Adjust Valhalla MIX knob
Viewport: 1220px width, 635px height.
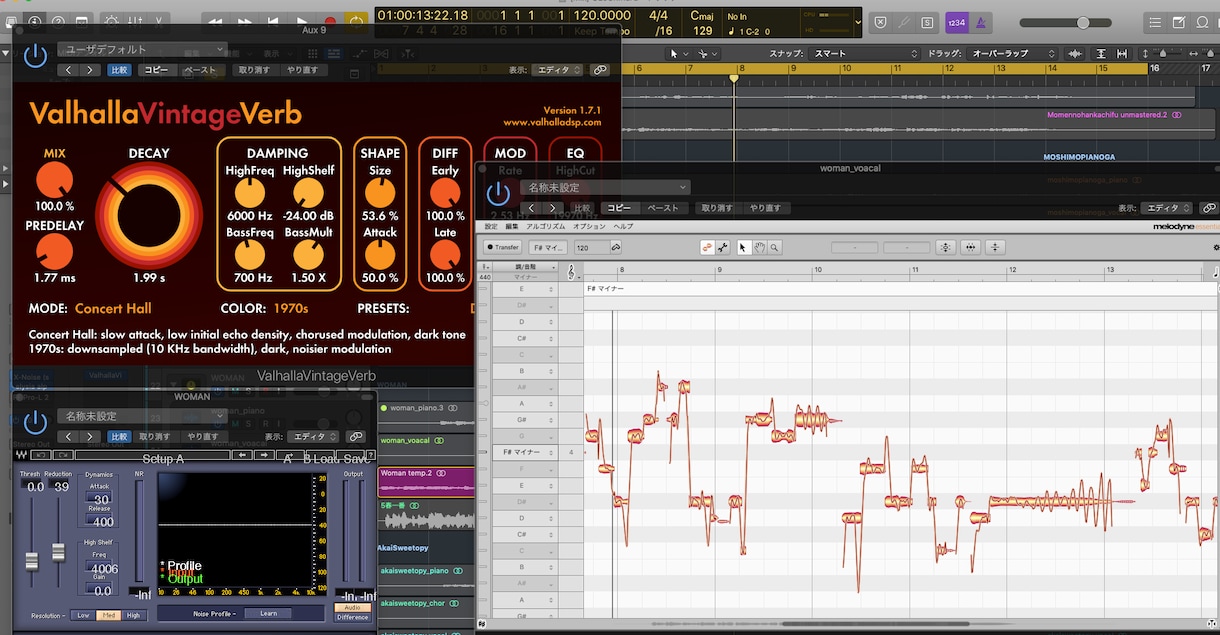coord(55,181)
